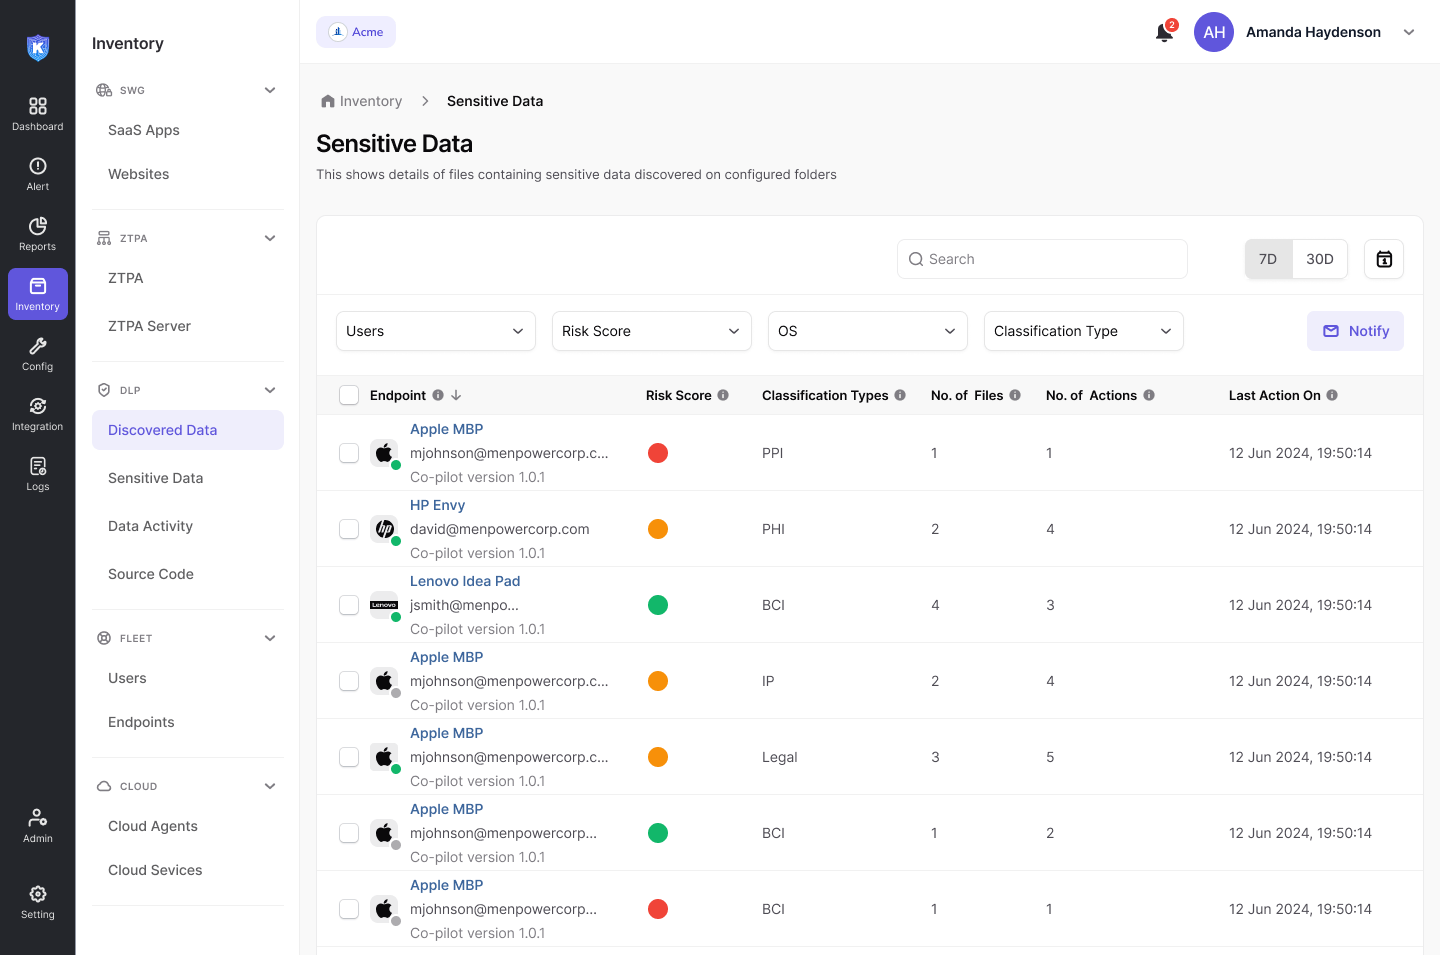Click the Config sidebar icon
Screen dimensions: 1440x955
[37, 352]
